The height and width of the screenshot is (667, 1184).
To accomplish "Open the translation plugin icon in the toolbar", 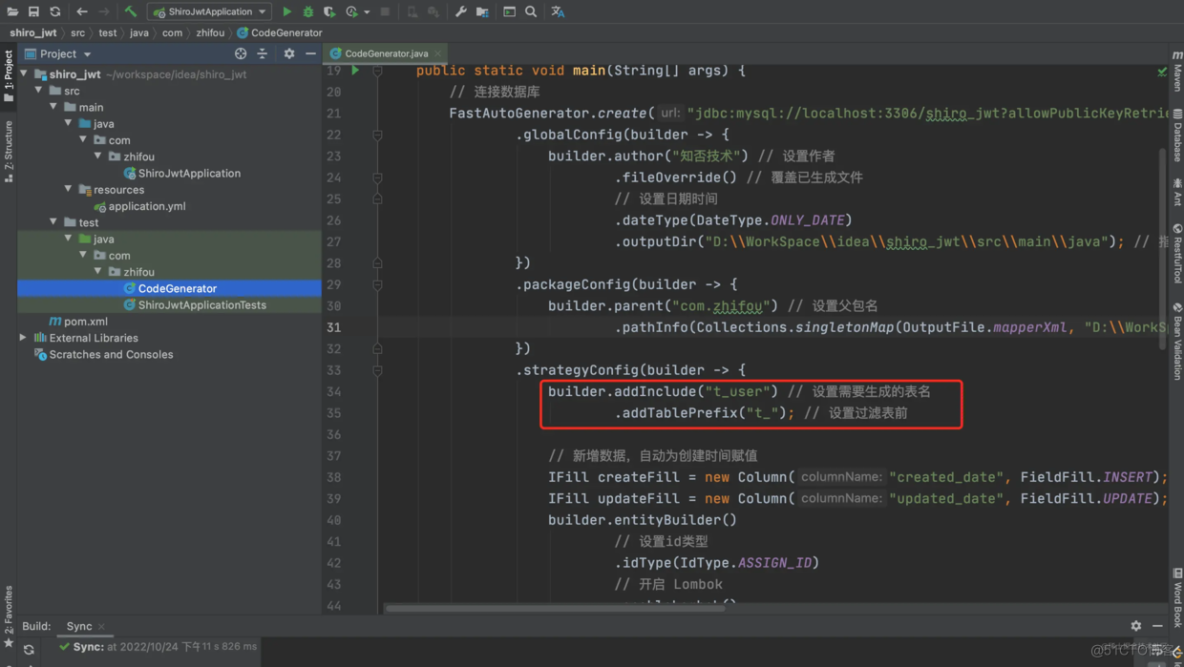I will tap(558, 10).
